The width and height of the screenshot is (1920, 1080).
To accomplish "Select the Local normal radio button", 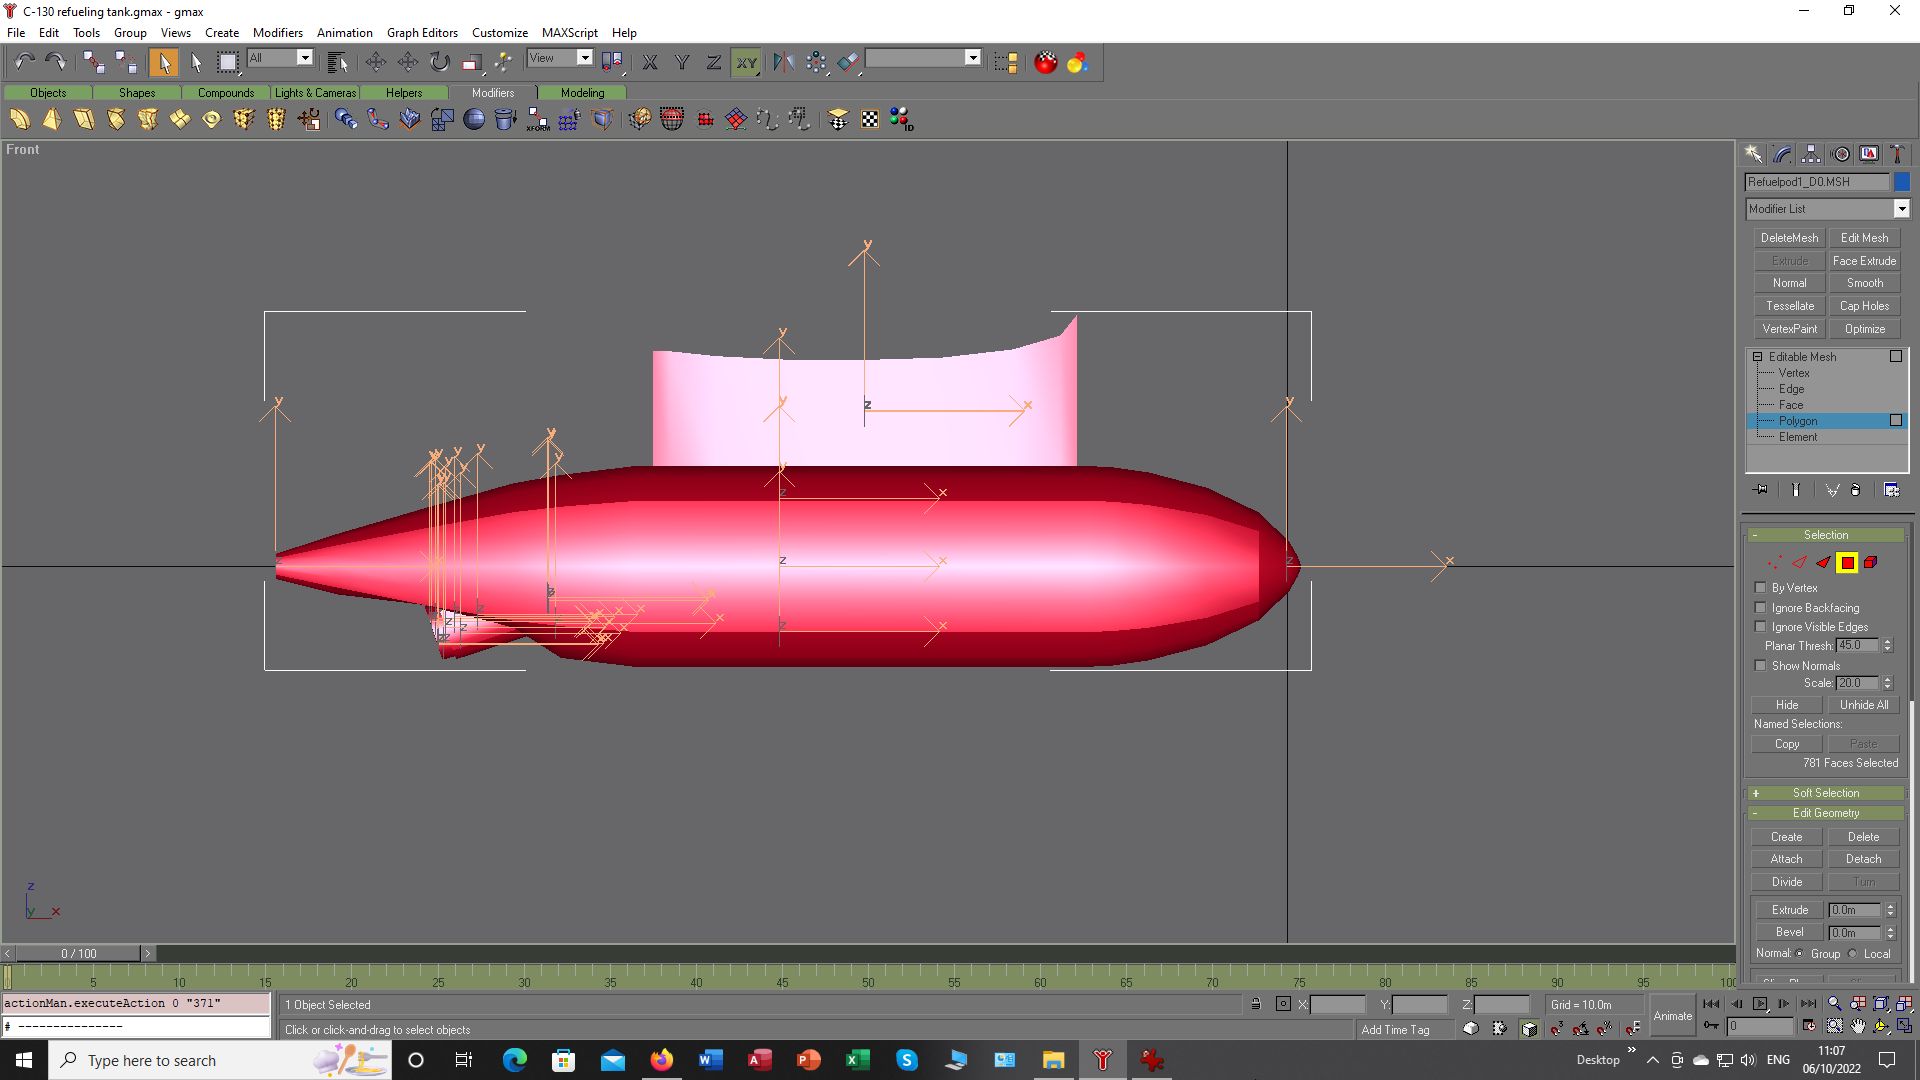I will (x=1853, y=954).
